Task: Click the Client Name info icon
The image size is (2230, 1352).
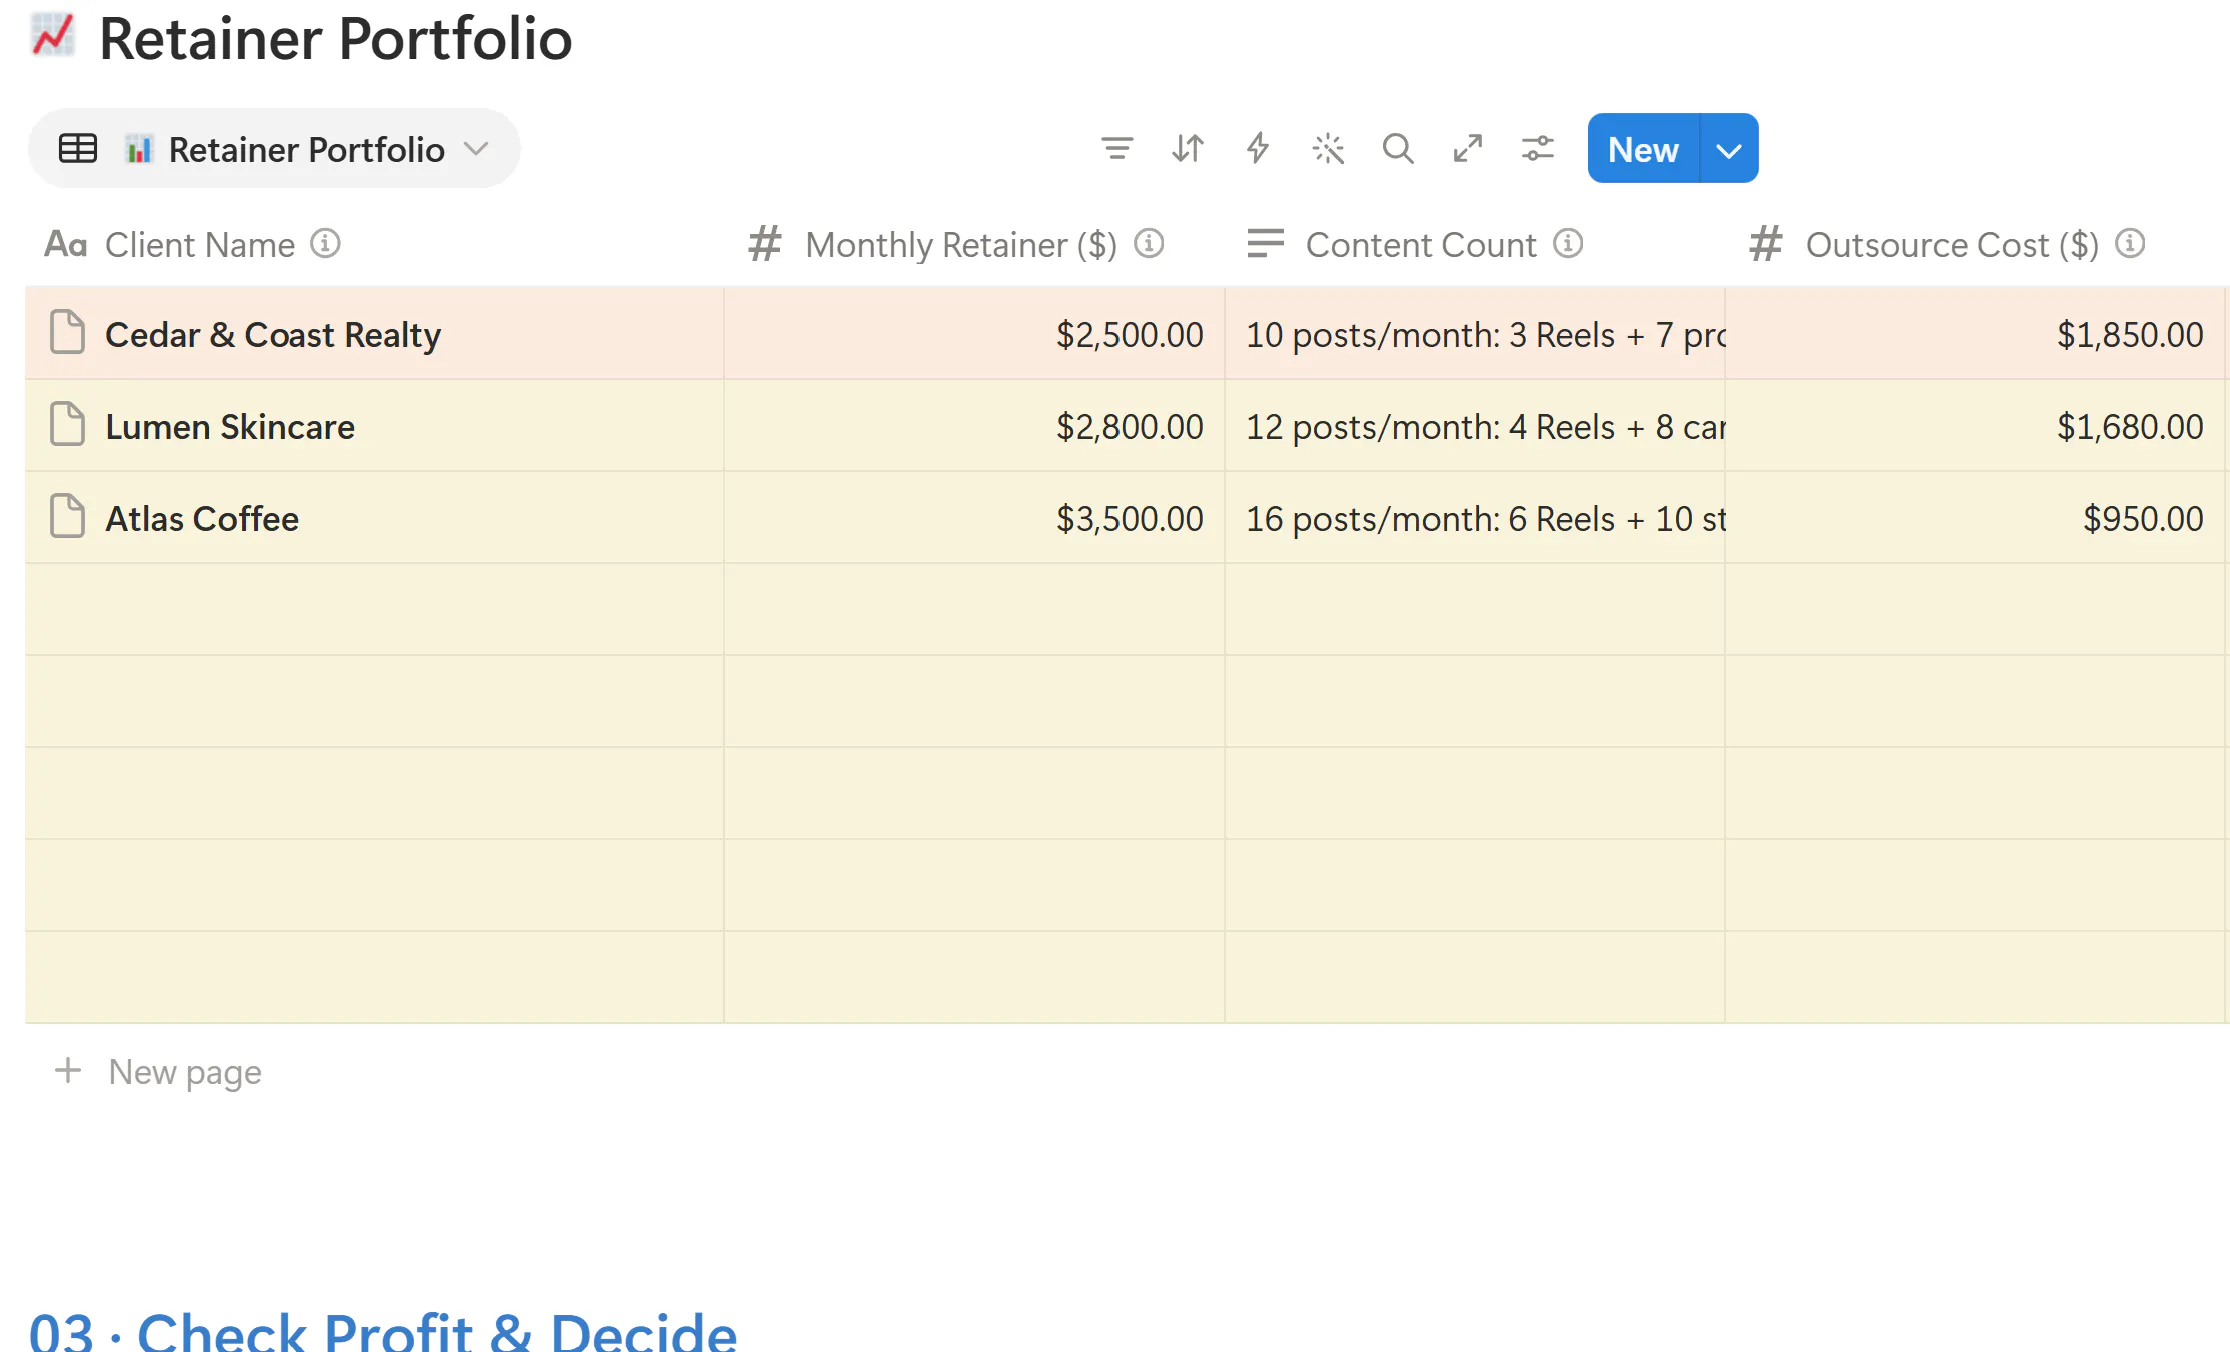Action: (325, 243)
